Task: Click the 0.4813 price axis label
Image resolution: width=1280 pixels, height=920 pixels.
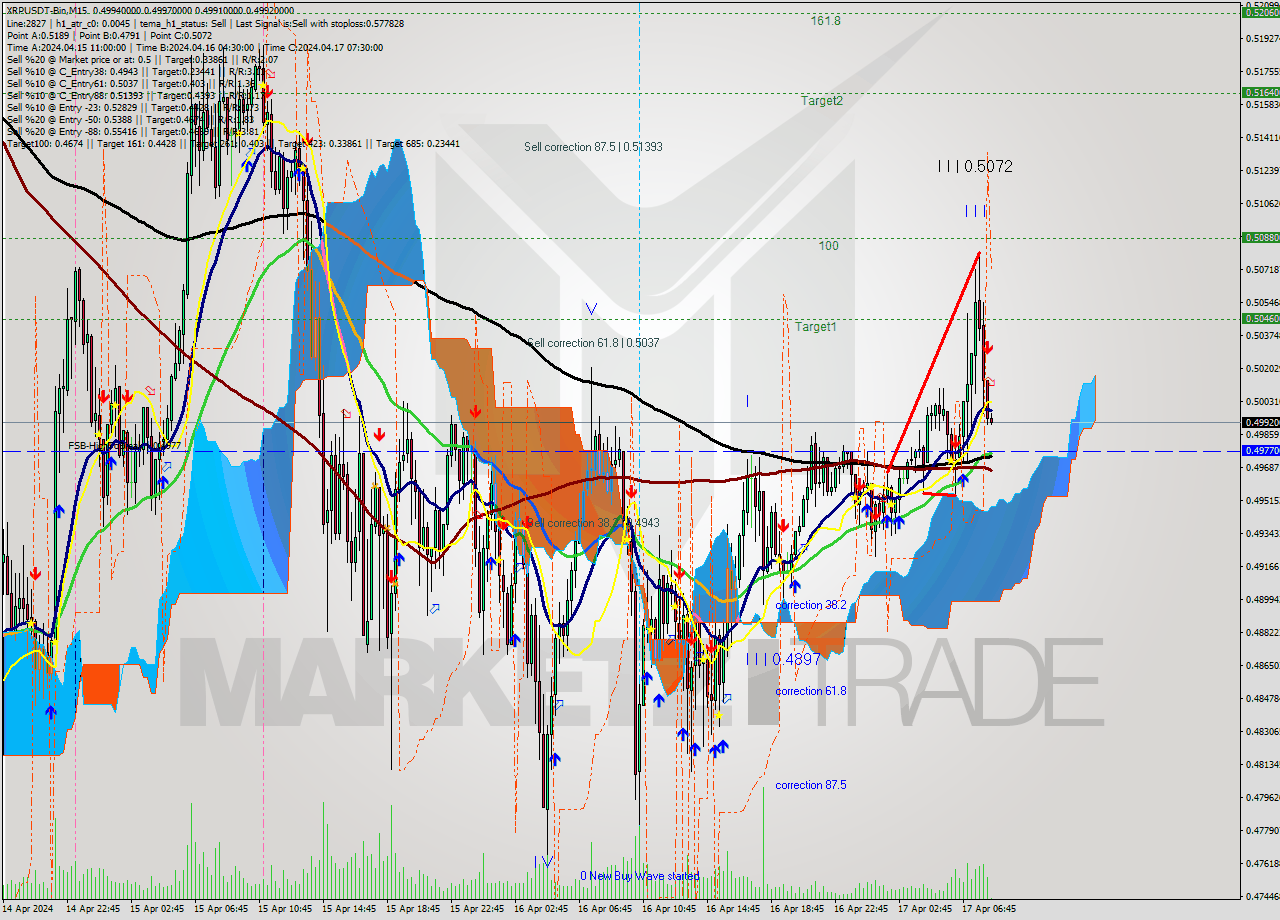Action: (x=1262, y=764)
